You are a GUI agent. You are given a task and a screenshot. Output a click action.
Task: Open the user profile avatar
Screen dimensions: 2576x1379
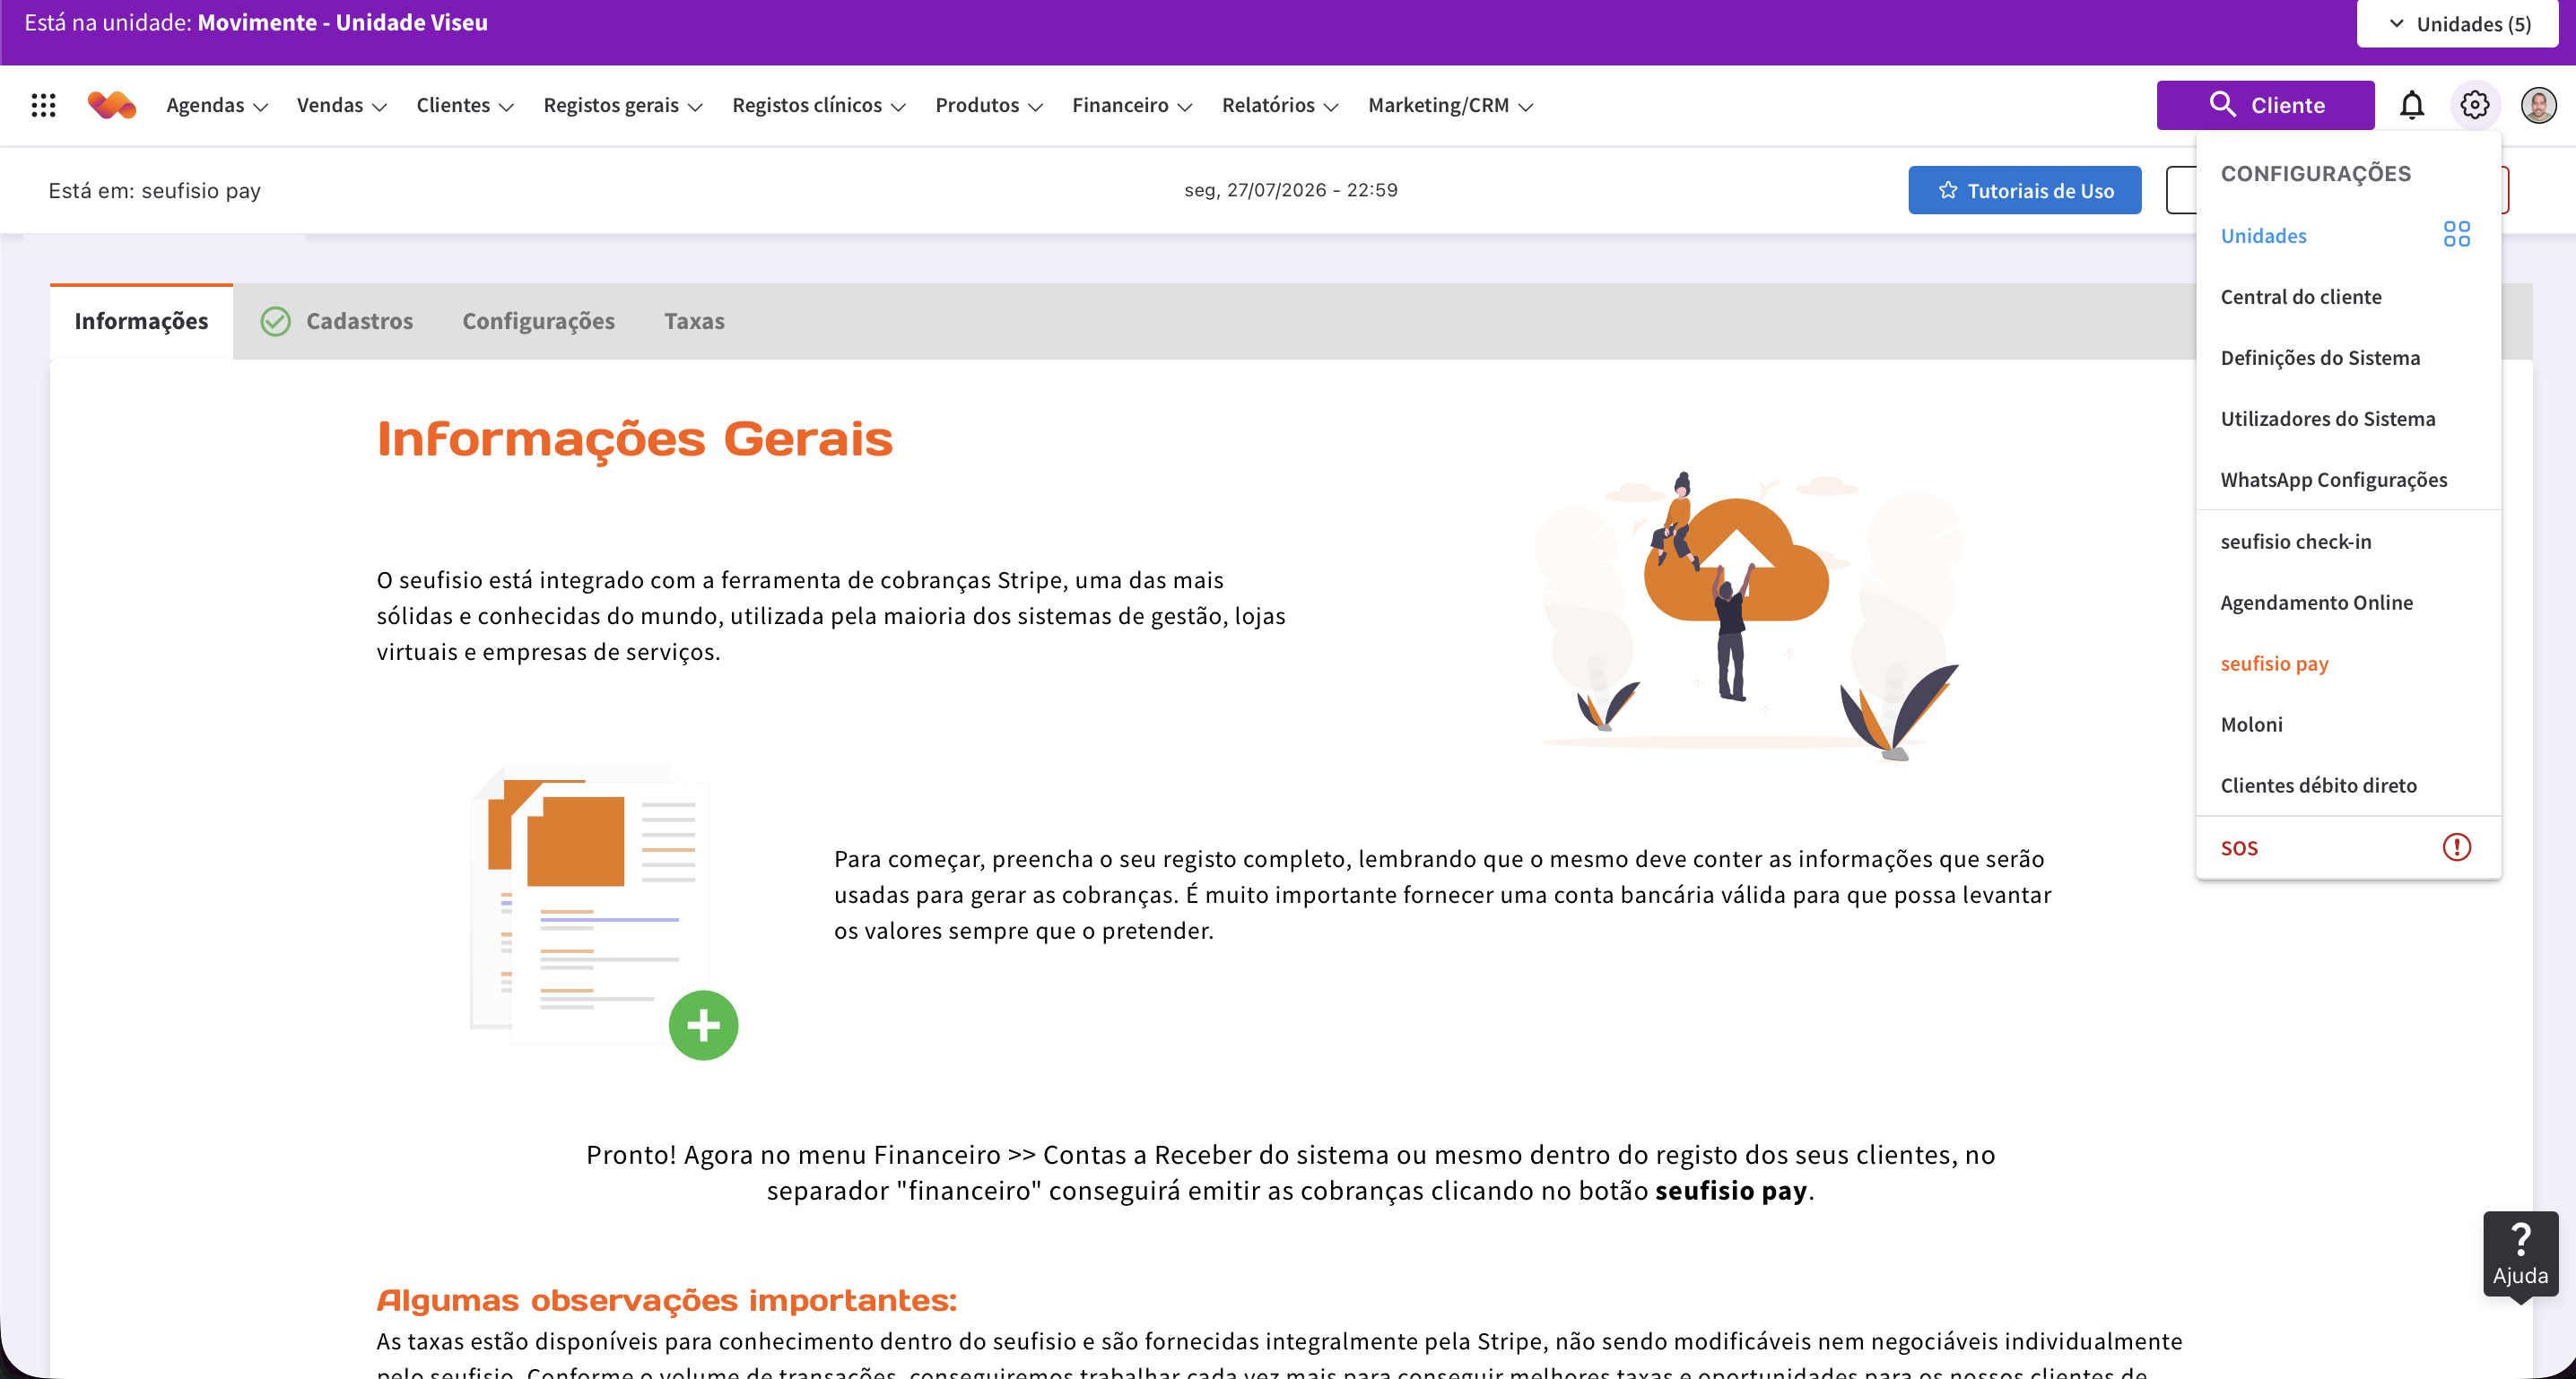click(2538, 105)
